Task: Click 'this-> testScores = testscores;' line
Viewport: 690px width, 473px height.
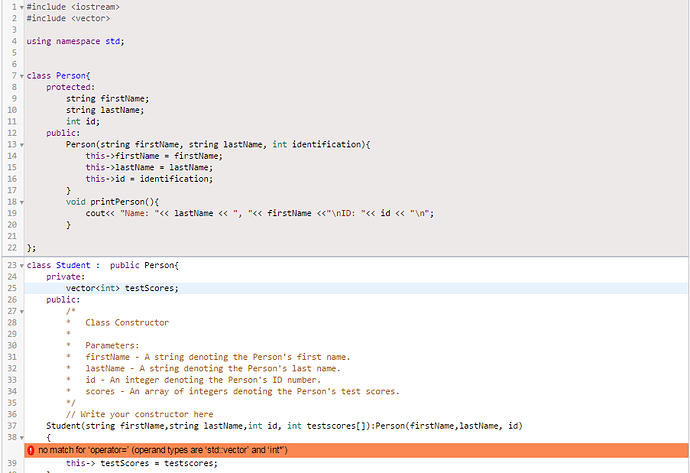Action: point(142,464)
